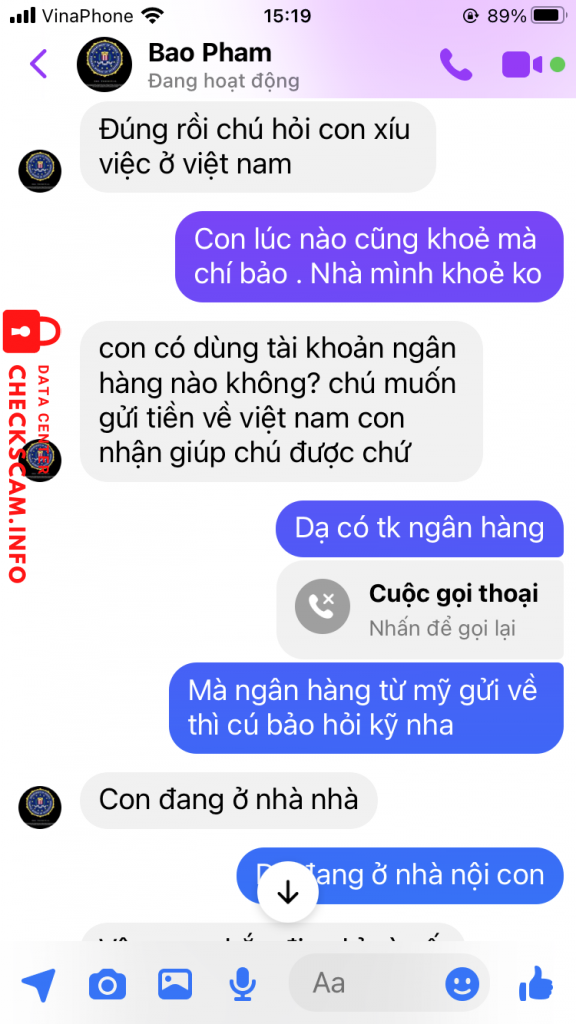This screenshot has height=1024, width=576.
Task: Open the emoji picker smiley icon
Action: point(462,984)
